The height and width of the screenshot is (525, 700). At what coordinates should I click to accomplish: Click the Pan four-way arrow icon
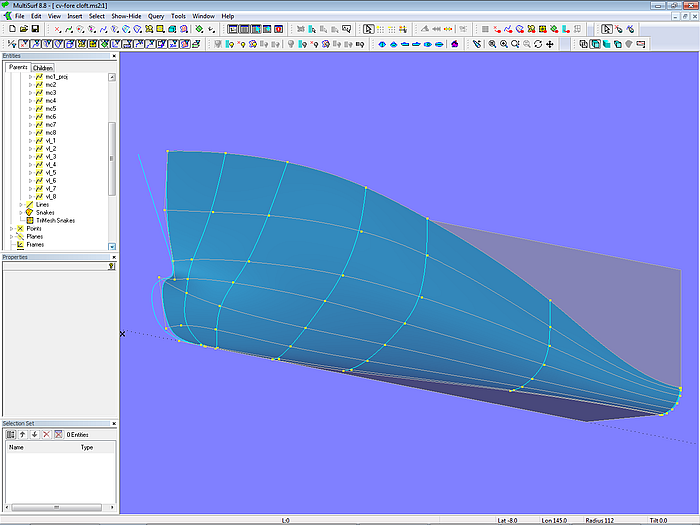click(550, 44)
